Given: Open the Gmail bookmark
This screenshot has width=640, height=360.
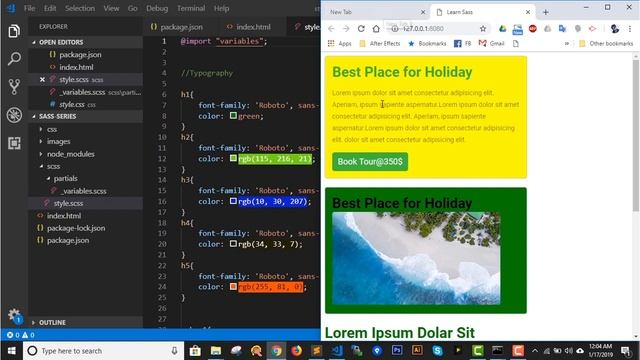Looking at the screenshot, I should 492,44.
